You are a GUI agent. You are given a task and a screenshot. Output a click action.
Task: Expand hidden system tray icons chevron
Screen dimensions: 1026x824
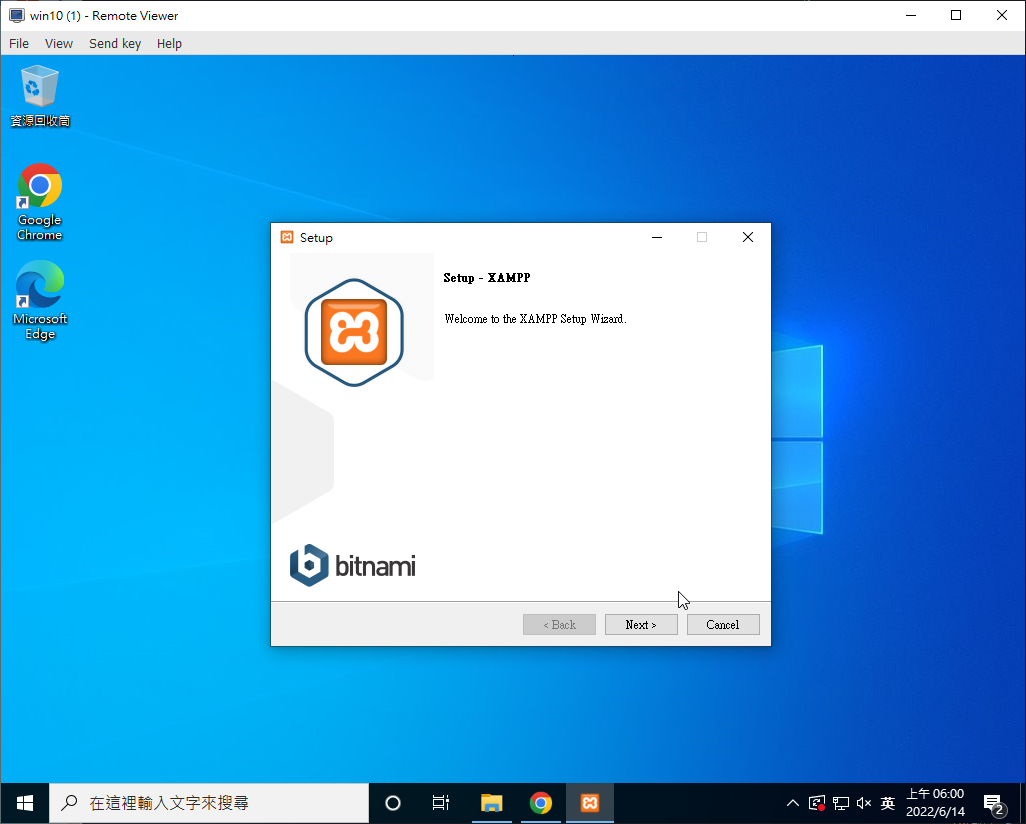click(x=793, y=803)
